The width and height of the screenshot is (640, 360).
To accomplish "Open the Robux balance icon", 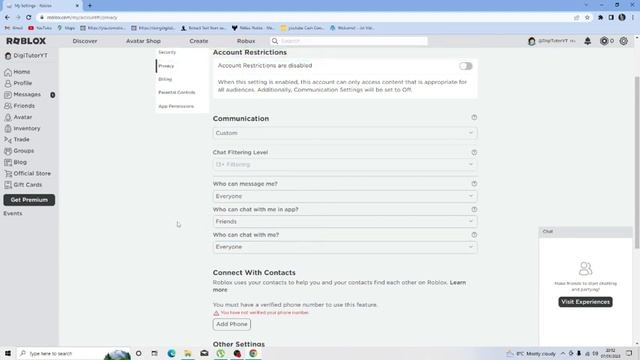I will [x=604, y=41].
